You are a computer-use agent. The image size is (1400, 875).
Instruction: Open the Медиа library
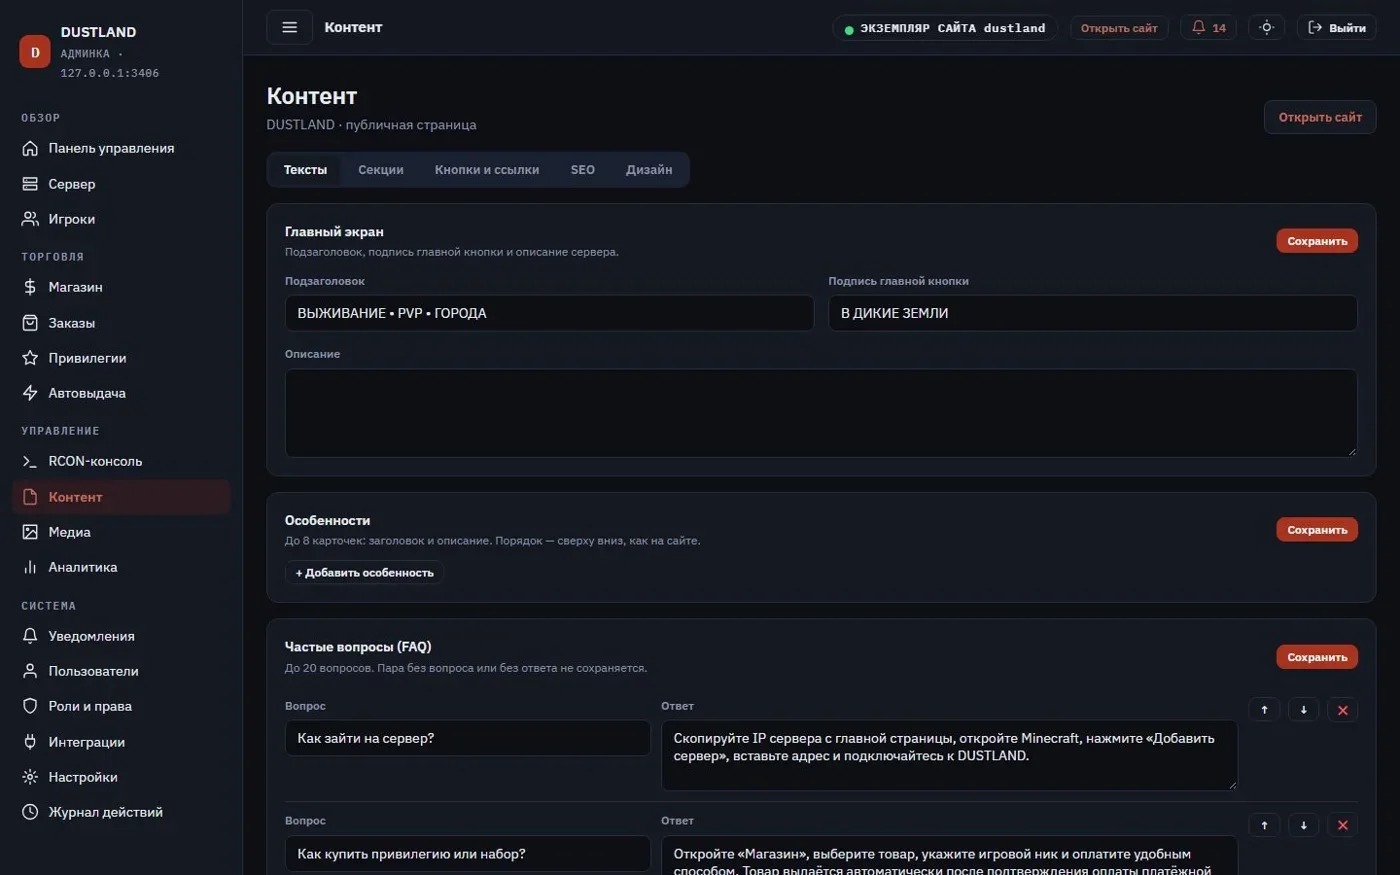121,532
